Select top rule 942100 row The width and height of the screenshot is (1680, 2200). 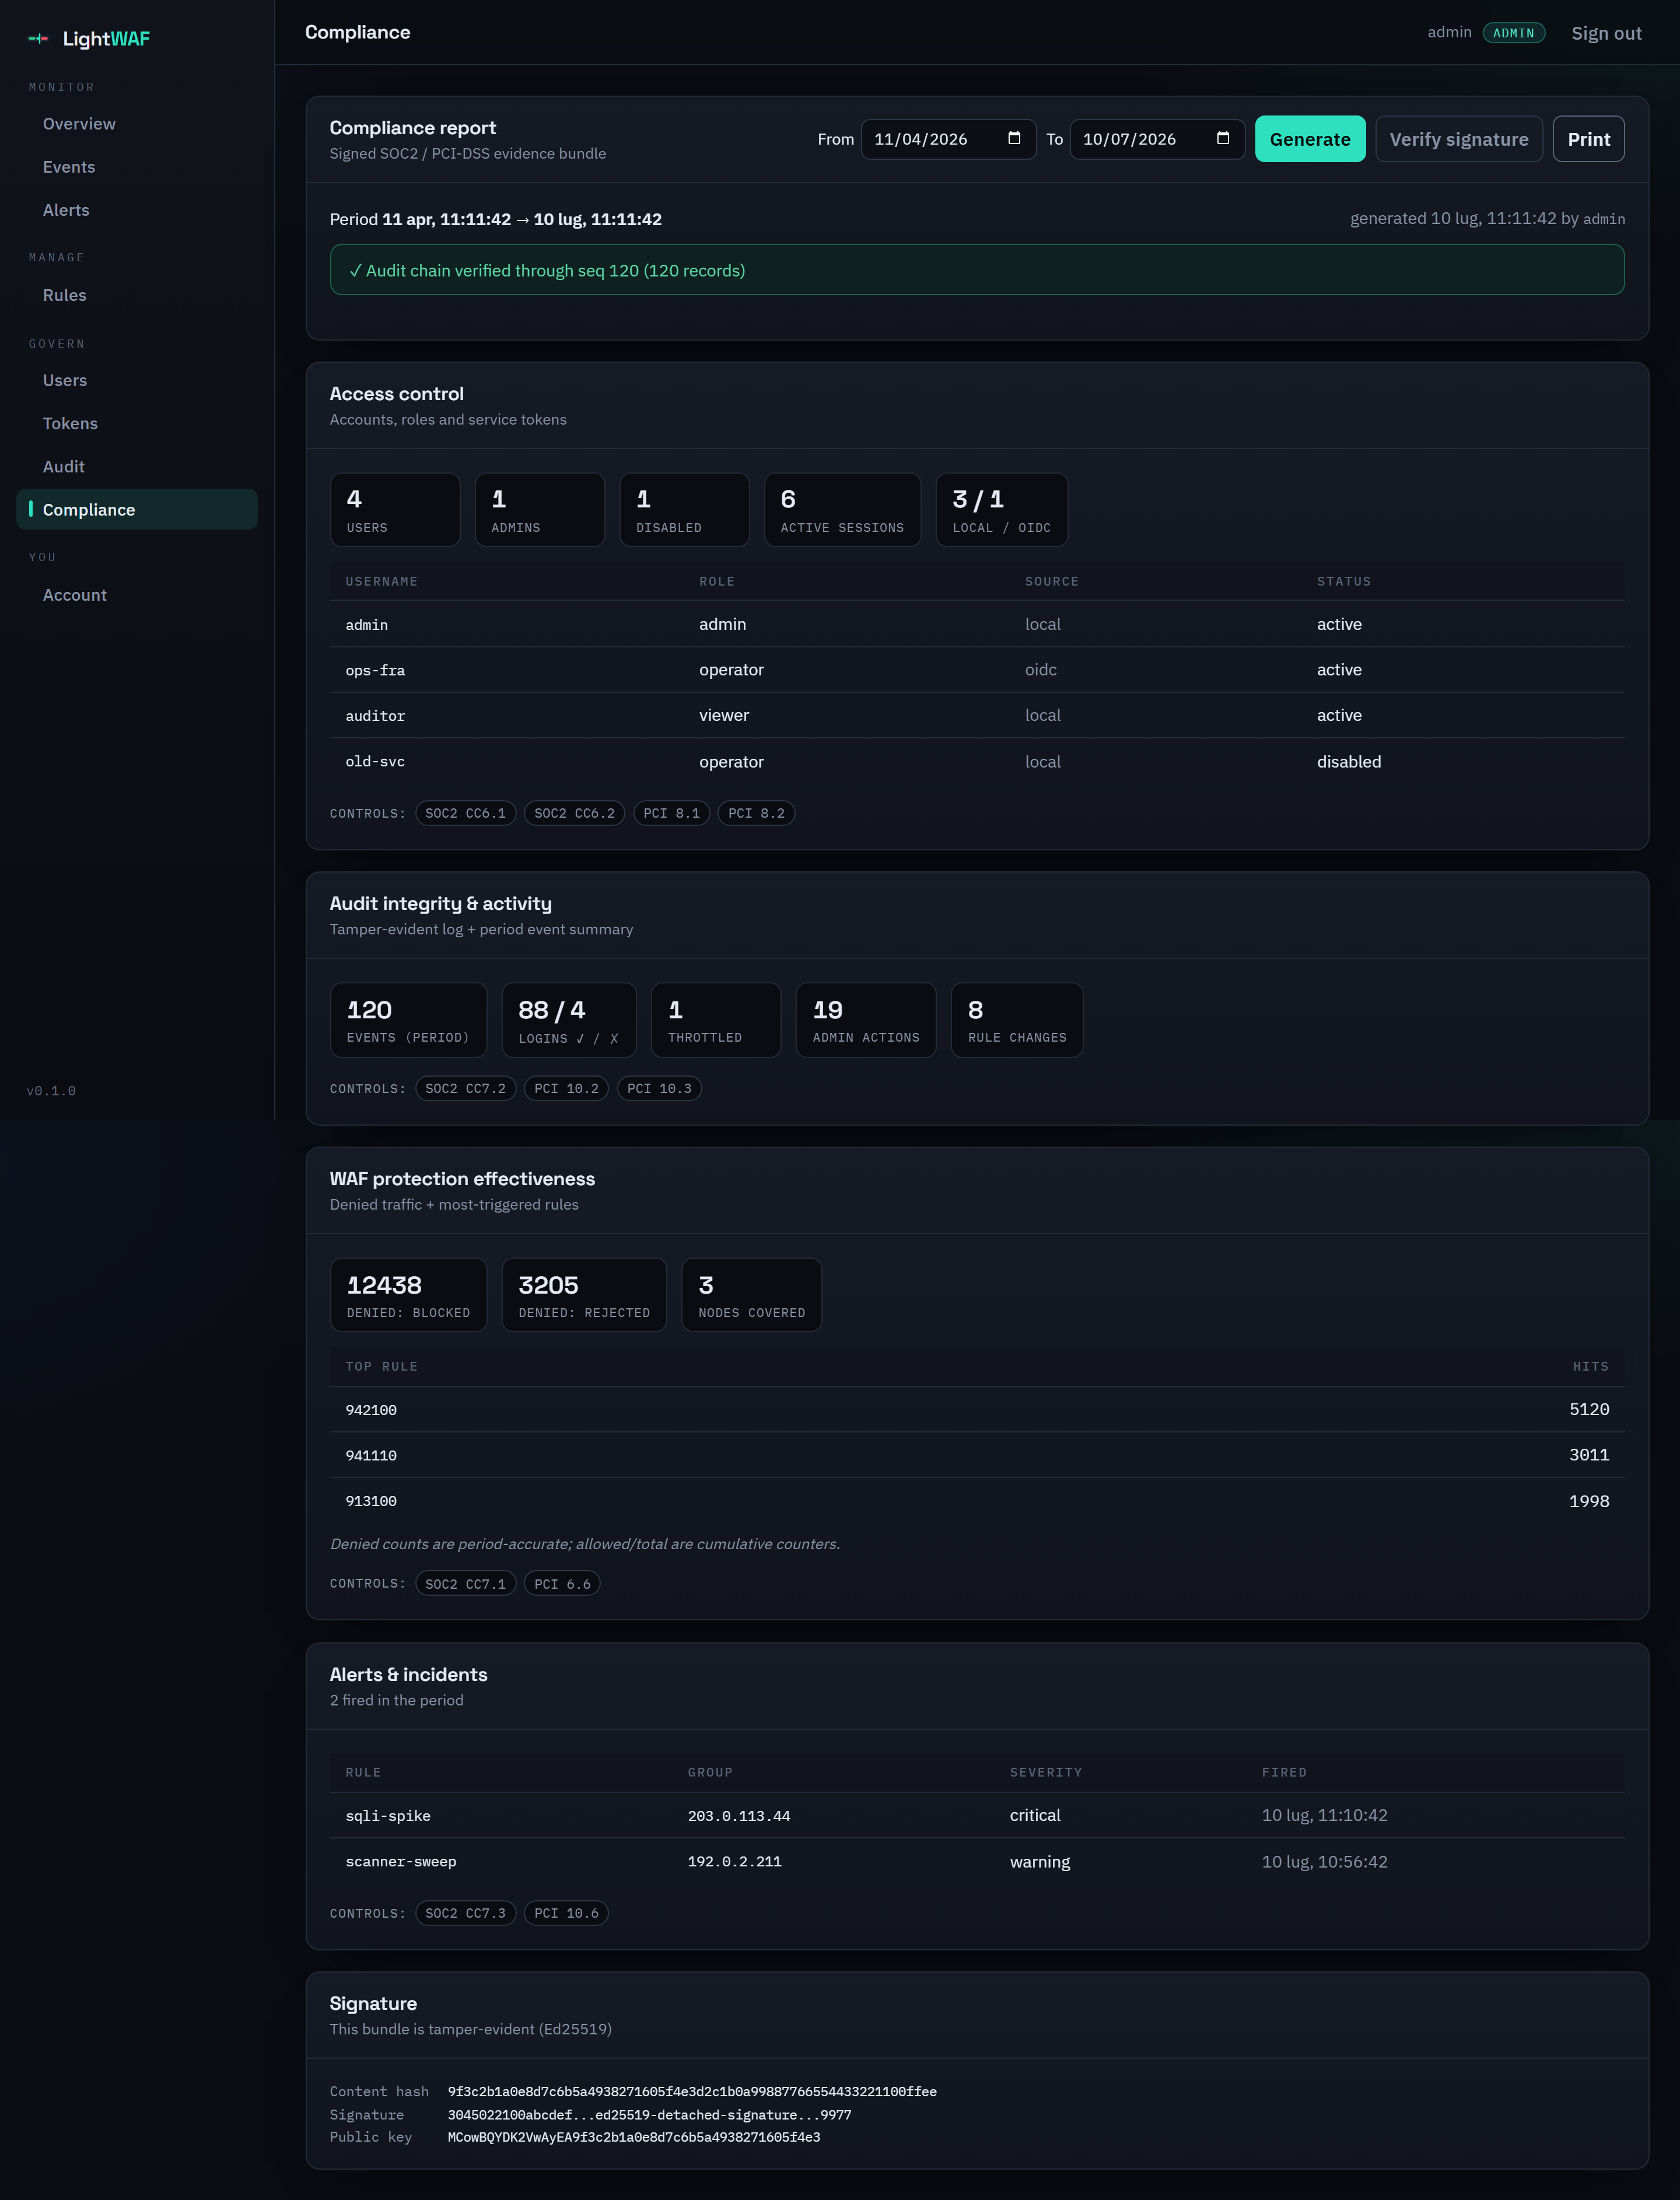click(977, 1410)
